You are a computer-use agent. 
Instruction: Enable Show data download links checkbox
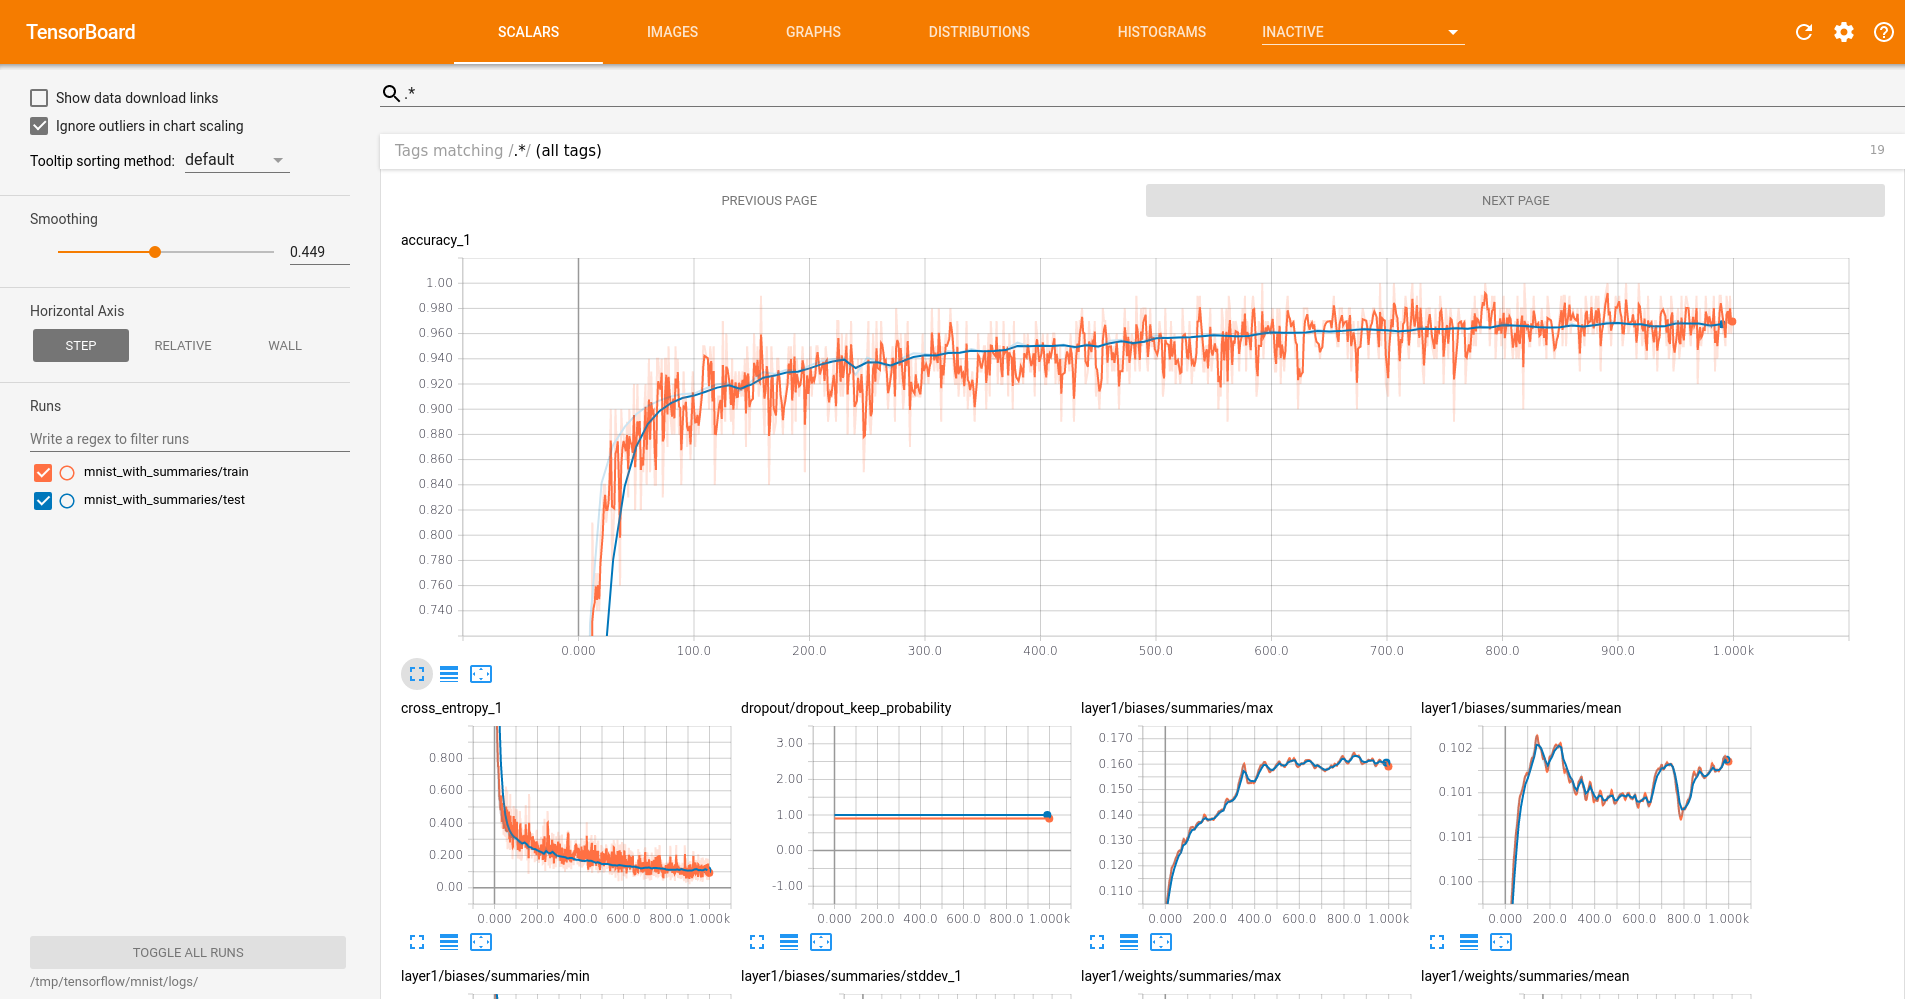(x=39, y=98)
